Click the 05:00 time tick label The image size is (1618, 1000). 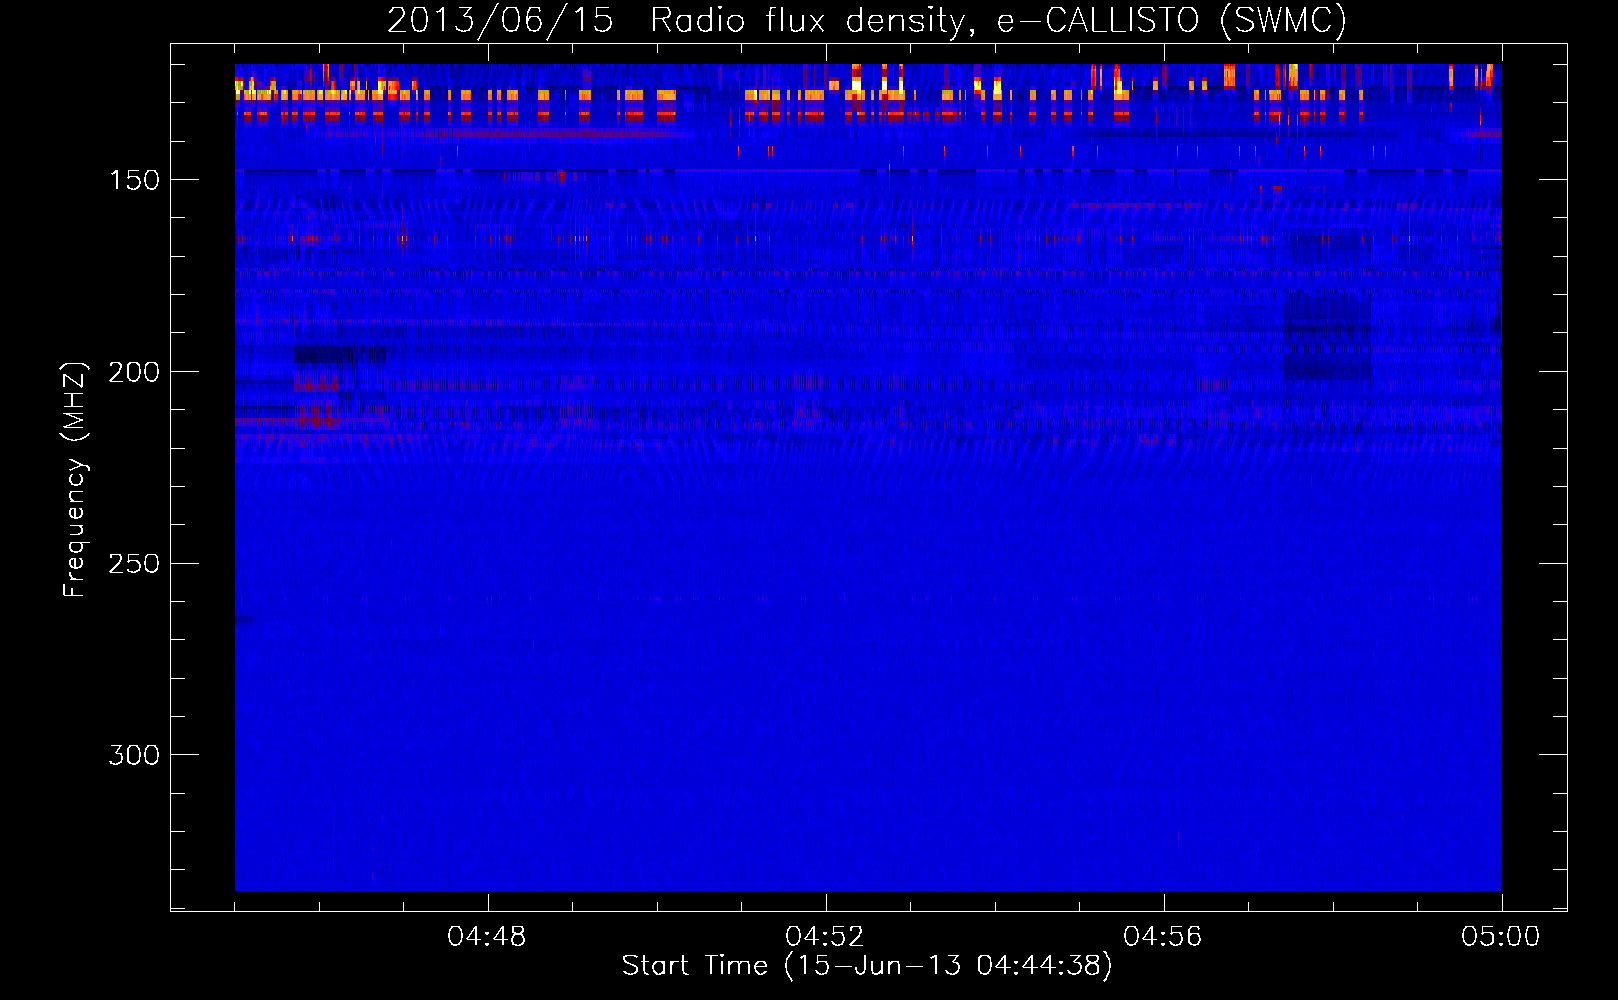[x=1501, y=937]
